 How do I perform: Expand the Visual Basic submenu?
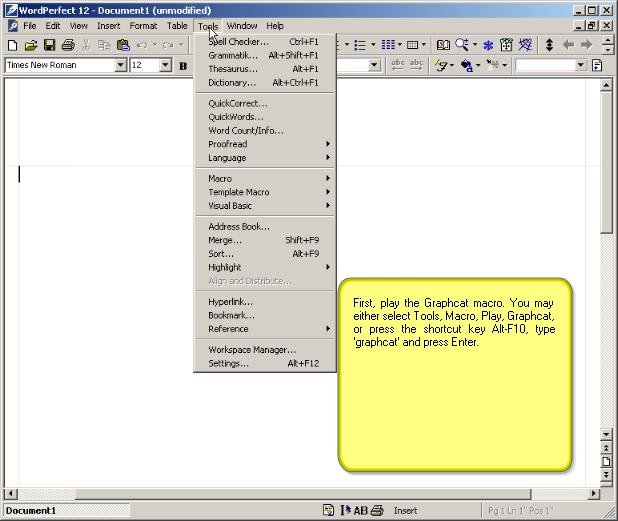pyautogui.click(x=265, y=206)
